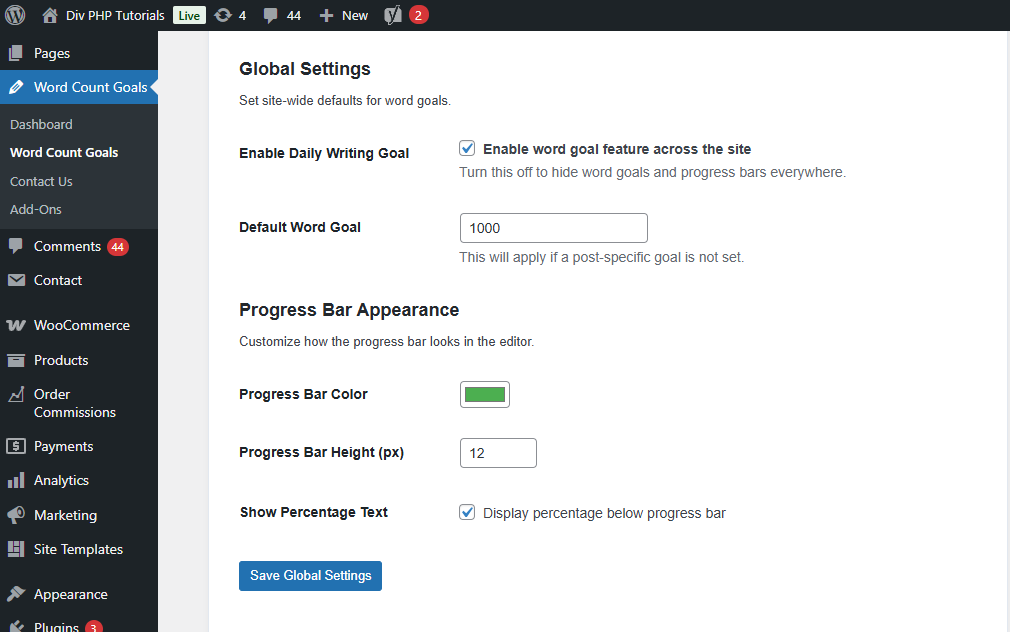Go to Dashboard submenu item
This screenshot has height=632, width=1010.
(41, 124)
